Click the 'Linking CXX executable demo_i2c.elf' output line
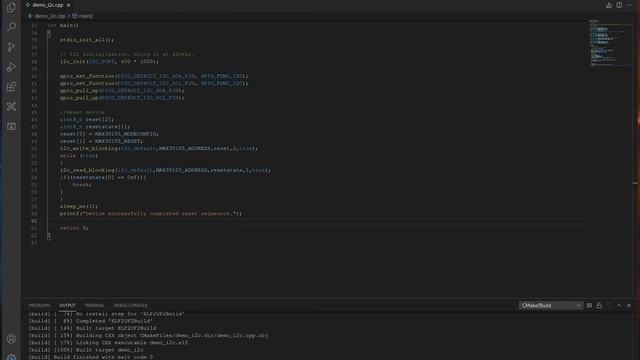Viewport: 640px width, 360px height. tap(108, 342)
